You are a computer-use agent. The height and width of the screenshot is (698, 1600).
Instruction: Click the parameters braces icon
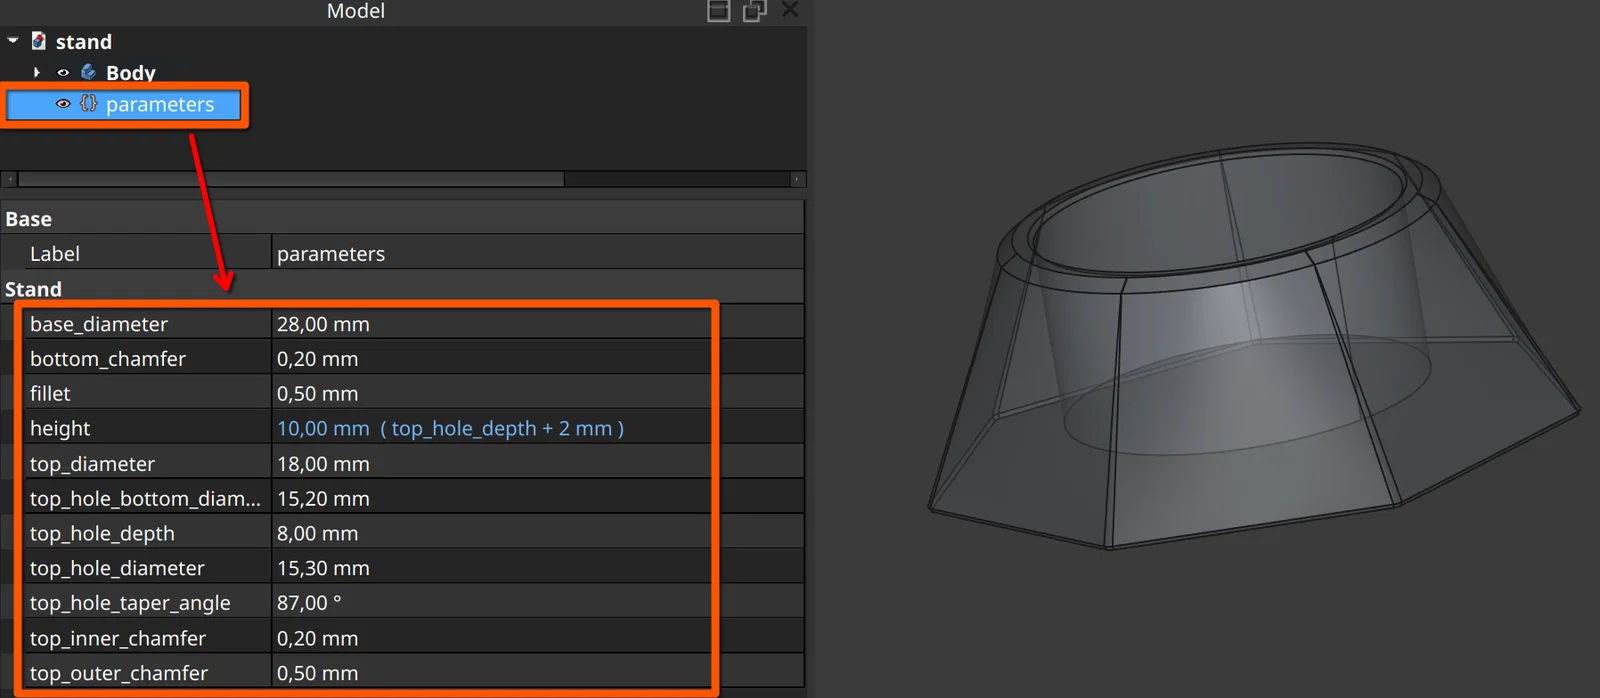pos(89,103)
